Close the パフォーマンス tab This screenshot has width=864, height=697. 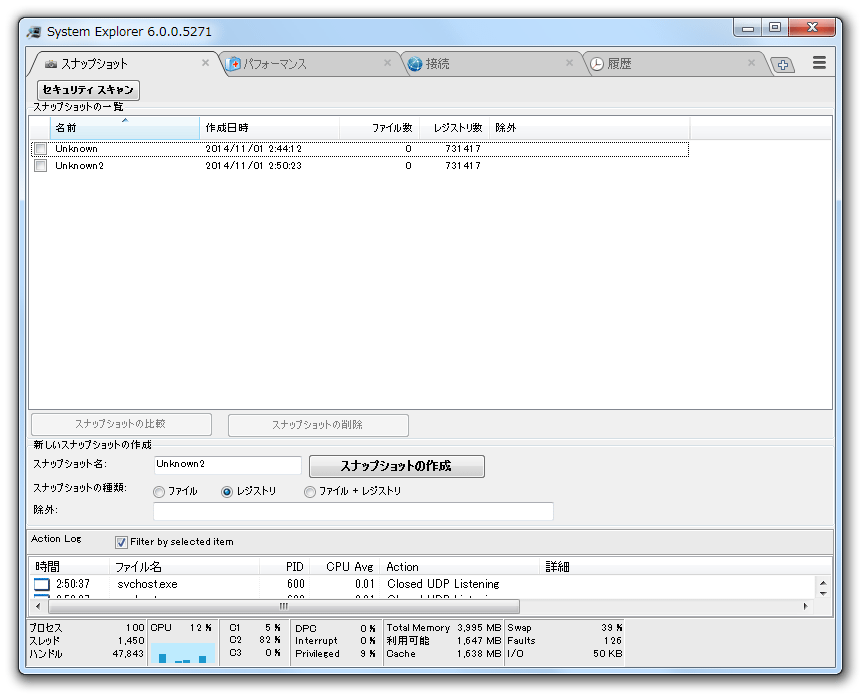(x=387, y=63)
